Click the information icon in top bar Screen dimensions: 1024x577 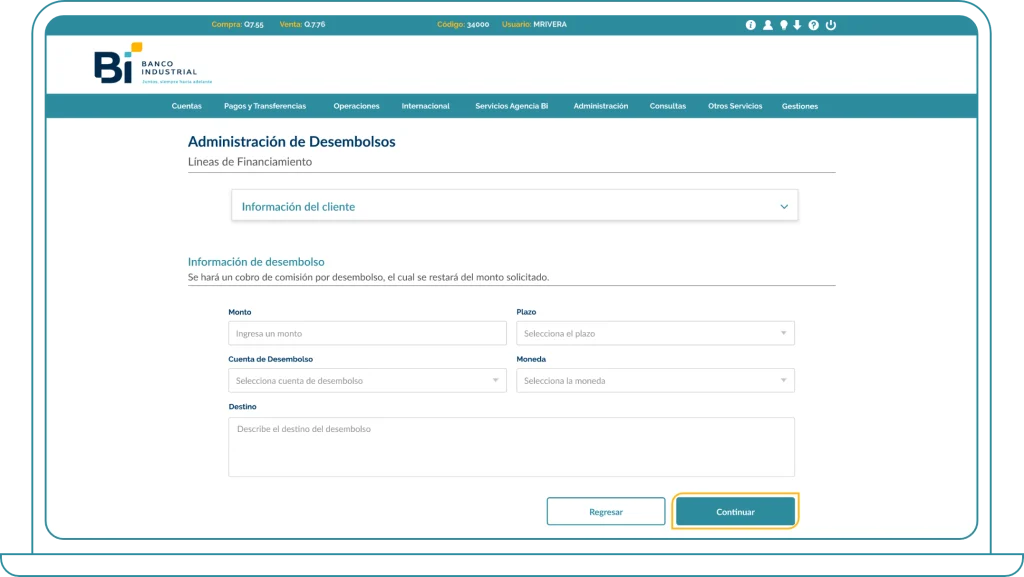(751, 25)
